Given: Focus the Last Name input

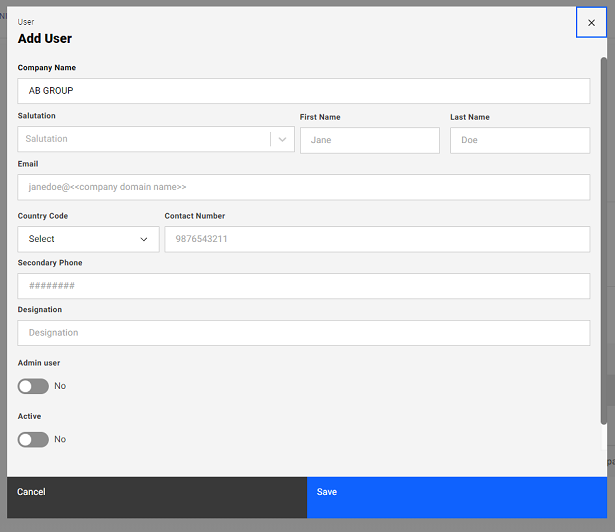Looking at the screenshot, I should pyautogui.click(x=519, y=141).
